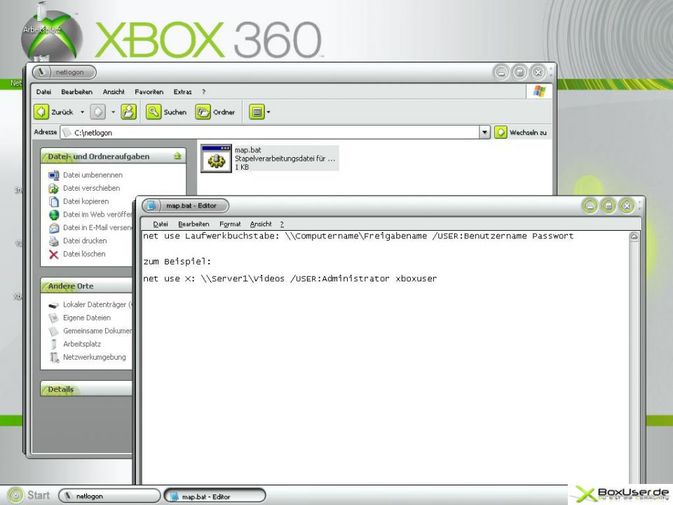Click the 'net use Laufwerkbuchstabe:' first line

coord(358,236)
